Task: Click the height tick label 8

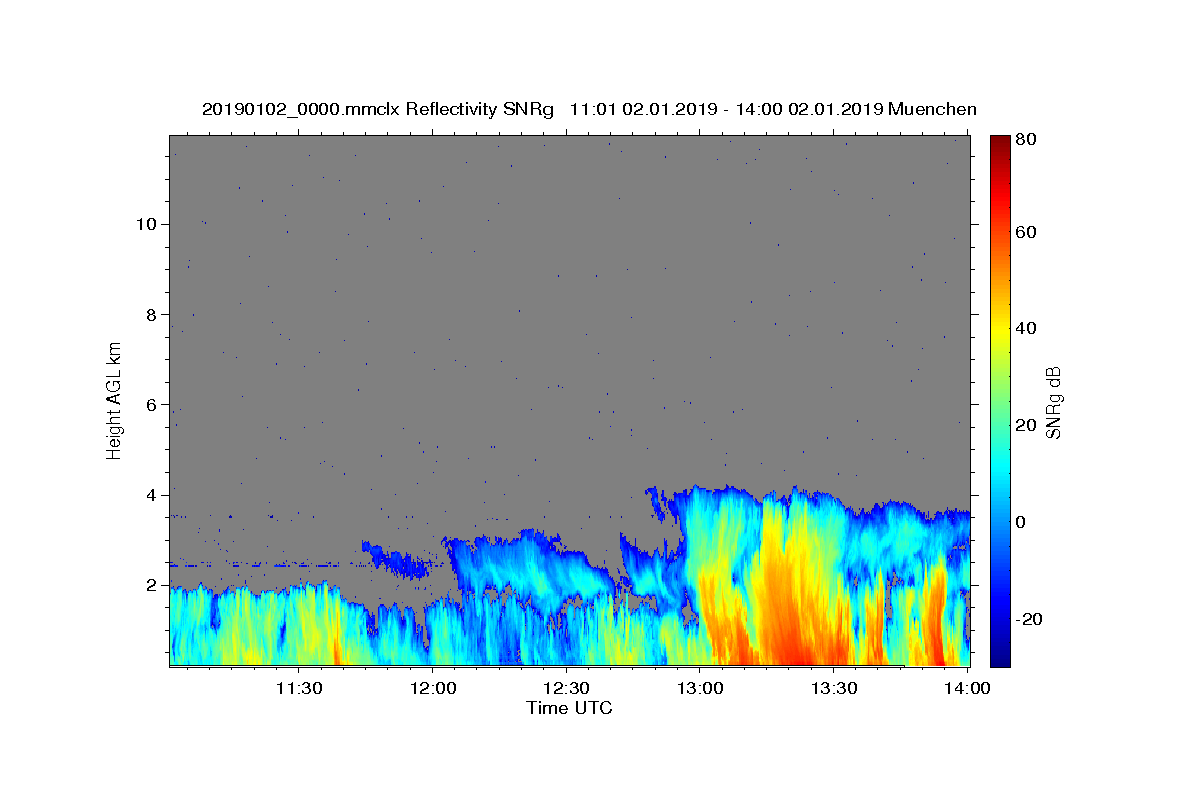Action: click(149, 314)
